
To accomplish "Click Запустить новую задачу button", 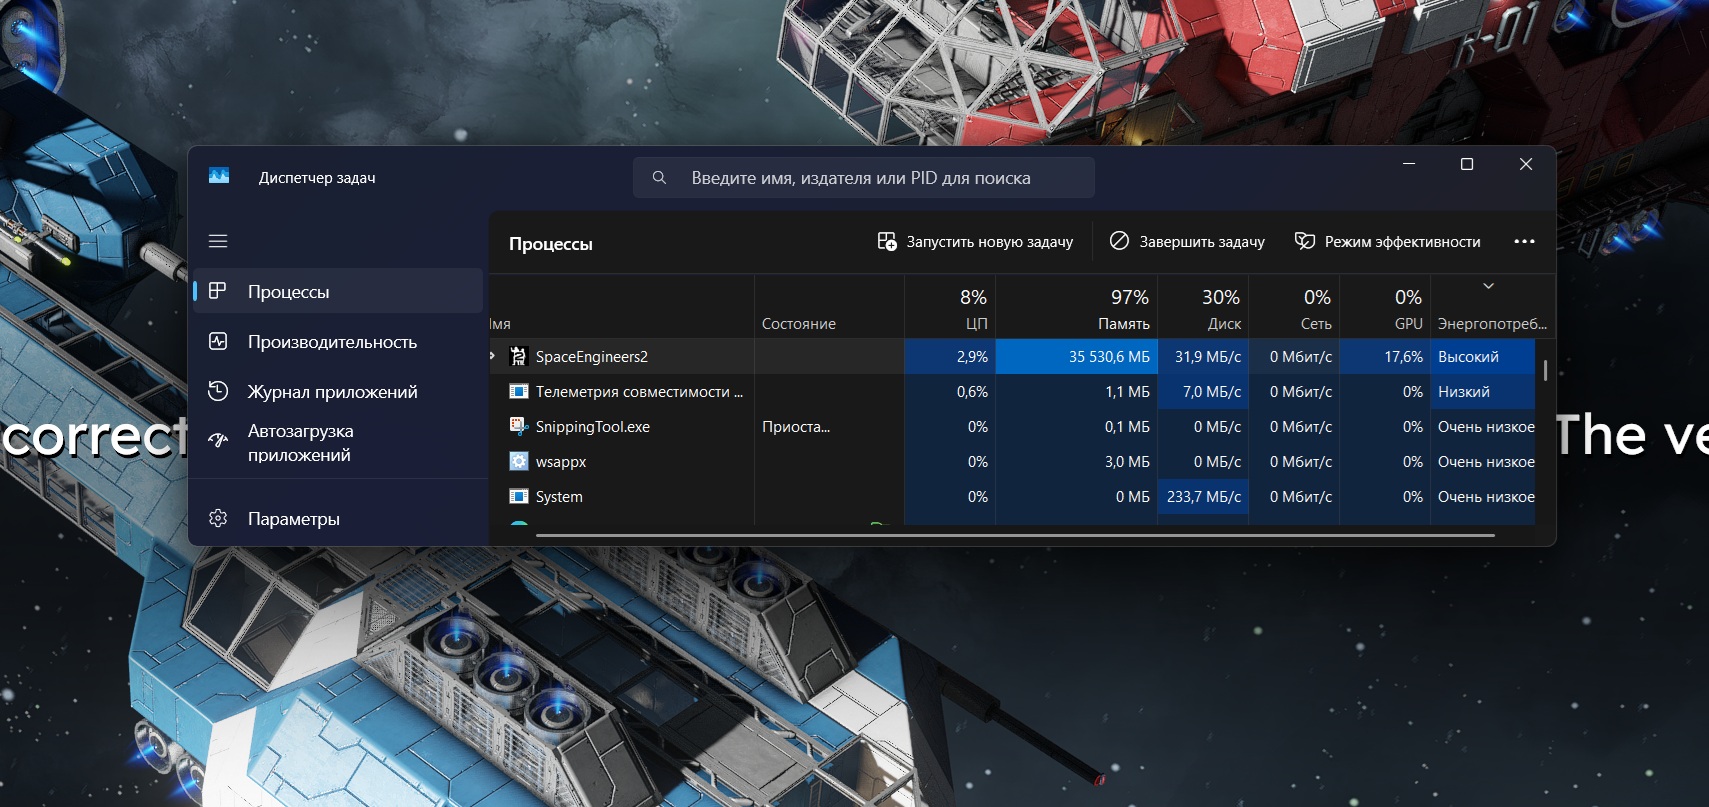I will (x=975, y=242).
